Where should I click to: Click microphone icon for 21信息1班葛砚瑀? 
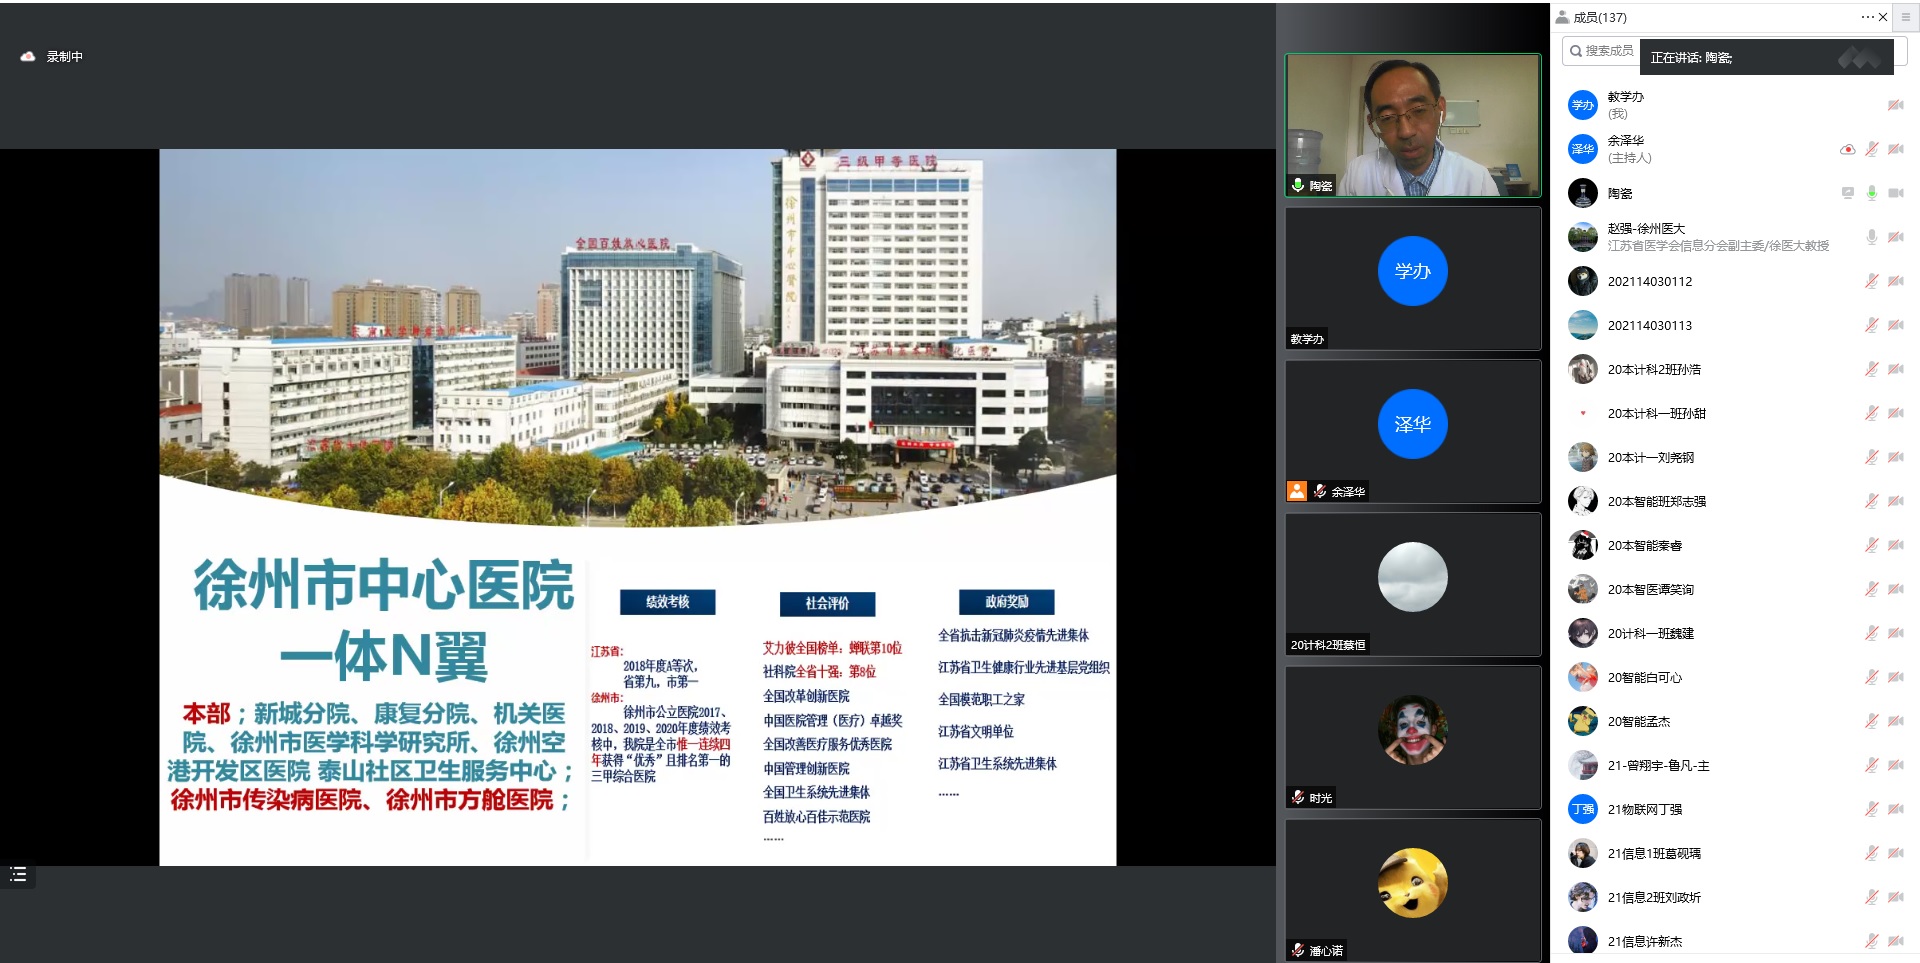(x=1871, y=853)
